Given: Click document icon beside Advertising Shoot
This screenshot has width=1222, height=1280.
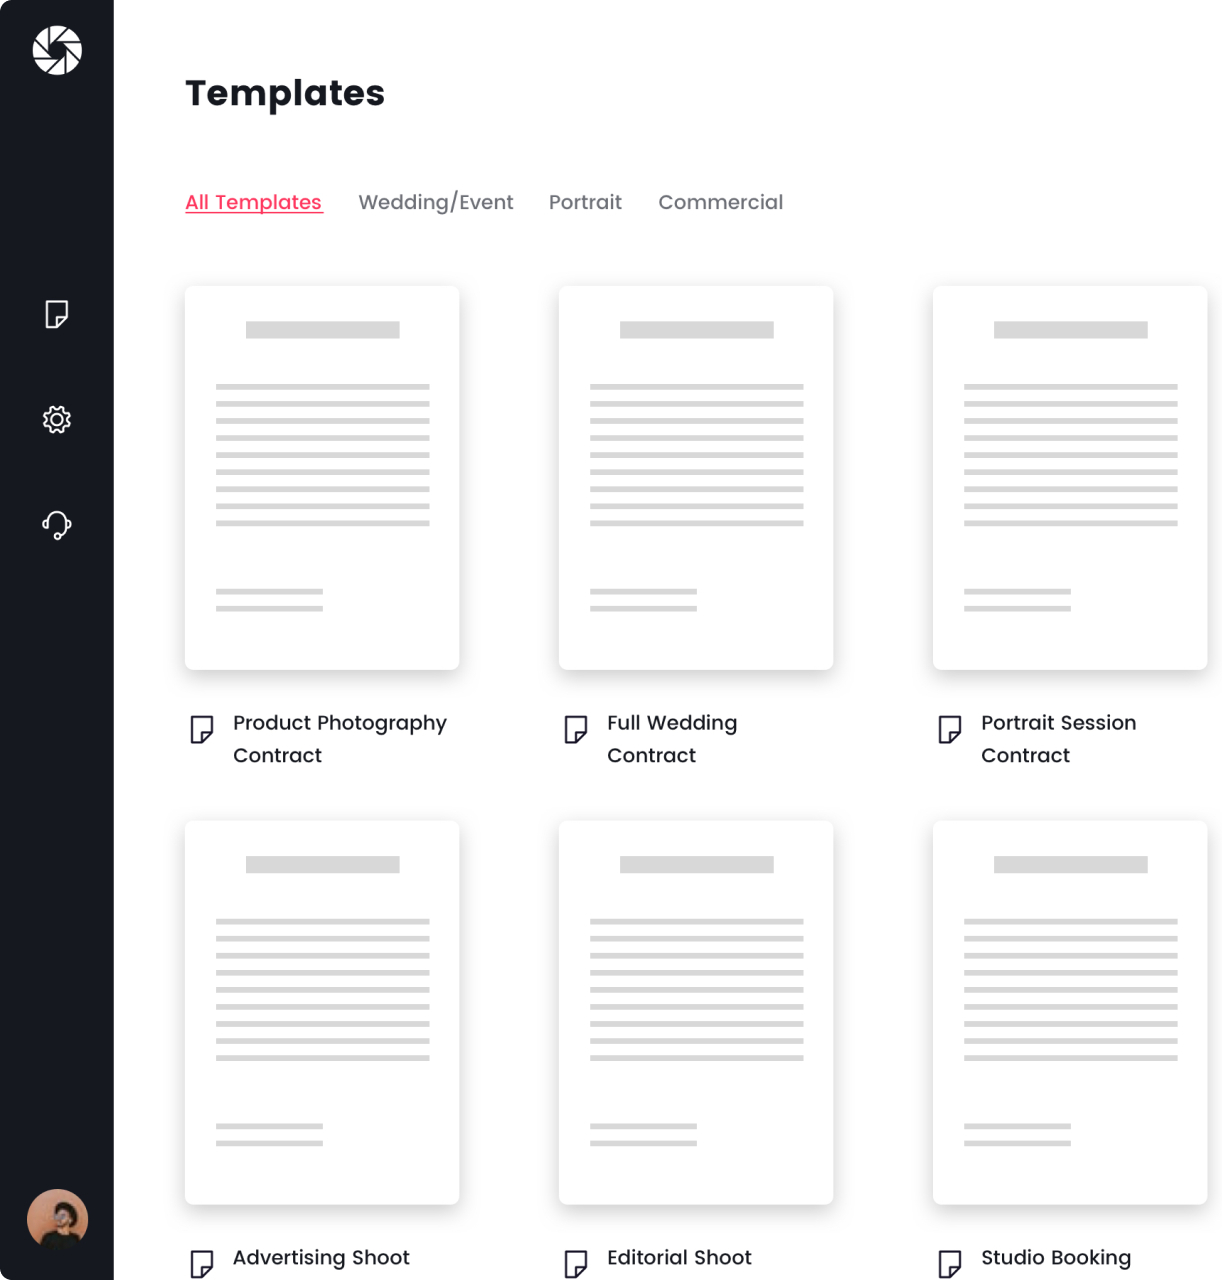Looking at the screenshot, I should point(202,1264).
